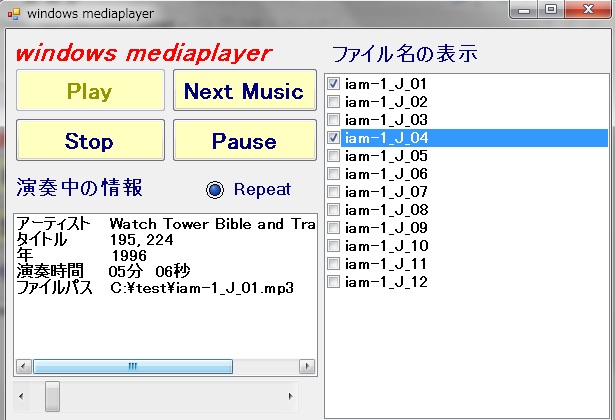The width and height of the screenshot is (615, 420).
Task: Click the Next Music button
Action: 245,91
